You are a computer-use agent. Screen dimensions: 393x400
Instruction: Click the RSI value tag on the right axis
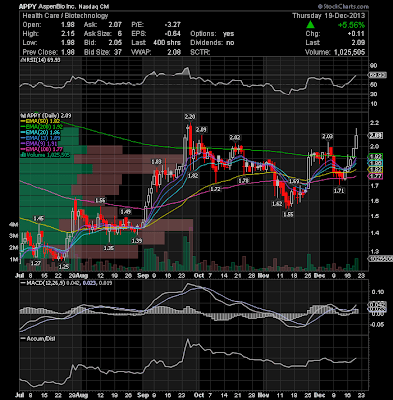point(377,75)
